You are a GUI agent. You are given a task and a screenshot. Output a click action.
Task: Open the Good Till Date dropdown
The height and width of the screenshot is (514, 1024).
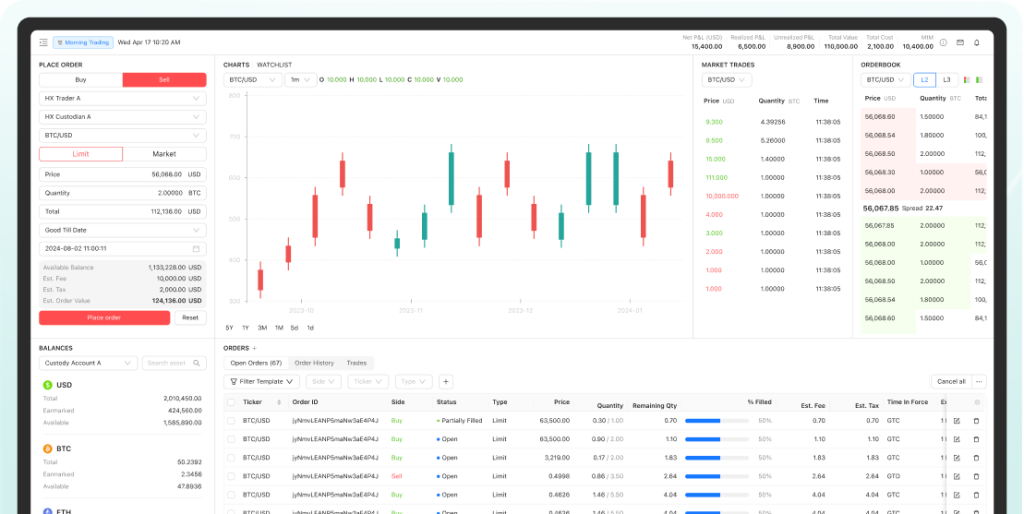[123, 231]
